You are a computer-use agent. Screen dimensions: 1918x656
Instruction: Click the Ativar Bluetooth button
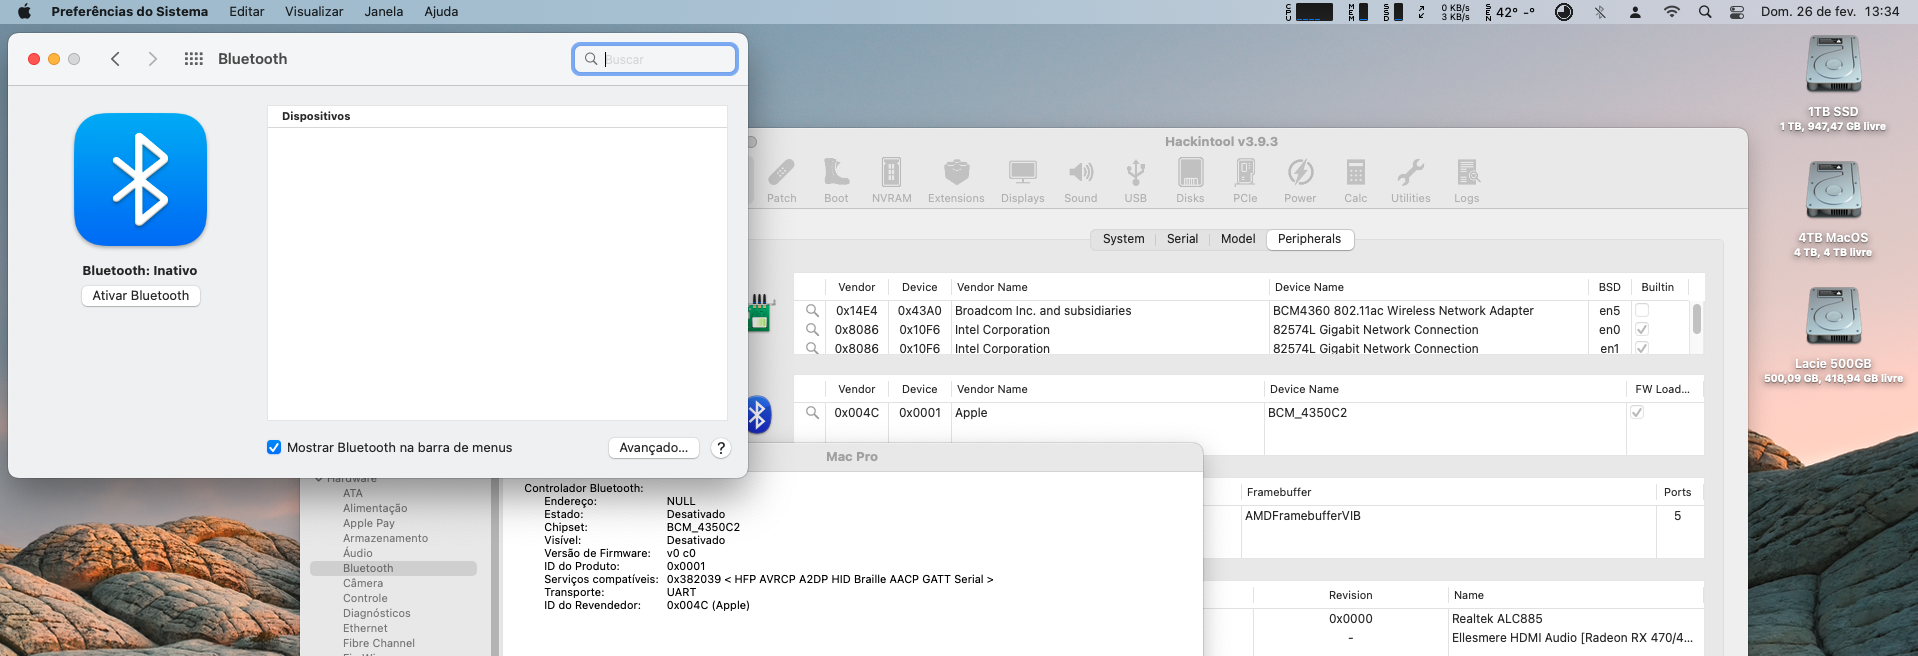[141, 296]
